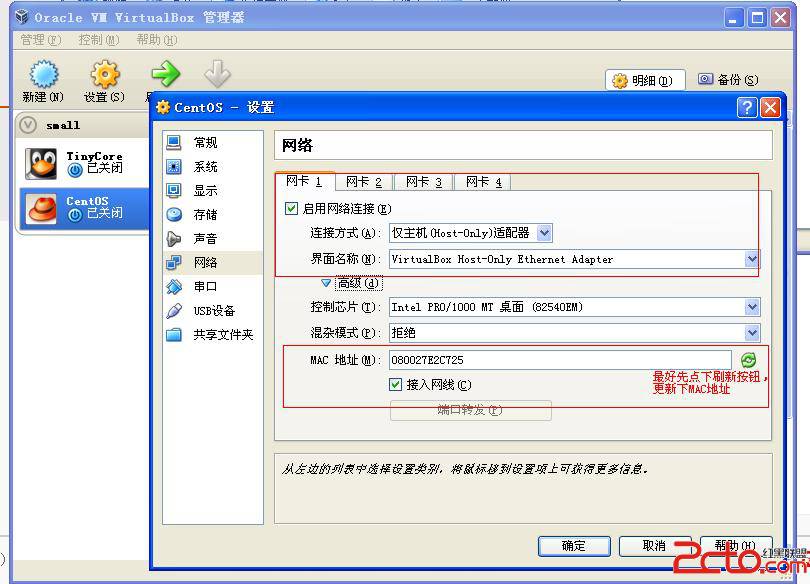Uncheck the 接入网线 option
Viewport: 810px width, 584px height.
point(397,385)
